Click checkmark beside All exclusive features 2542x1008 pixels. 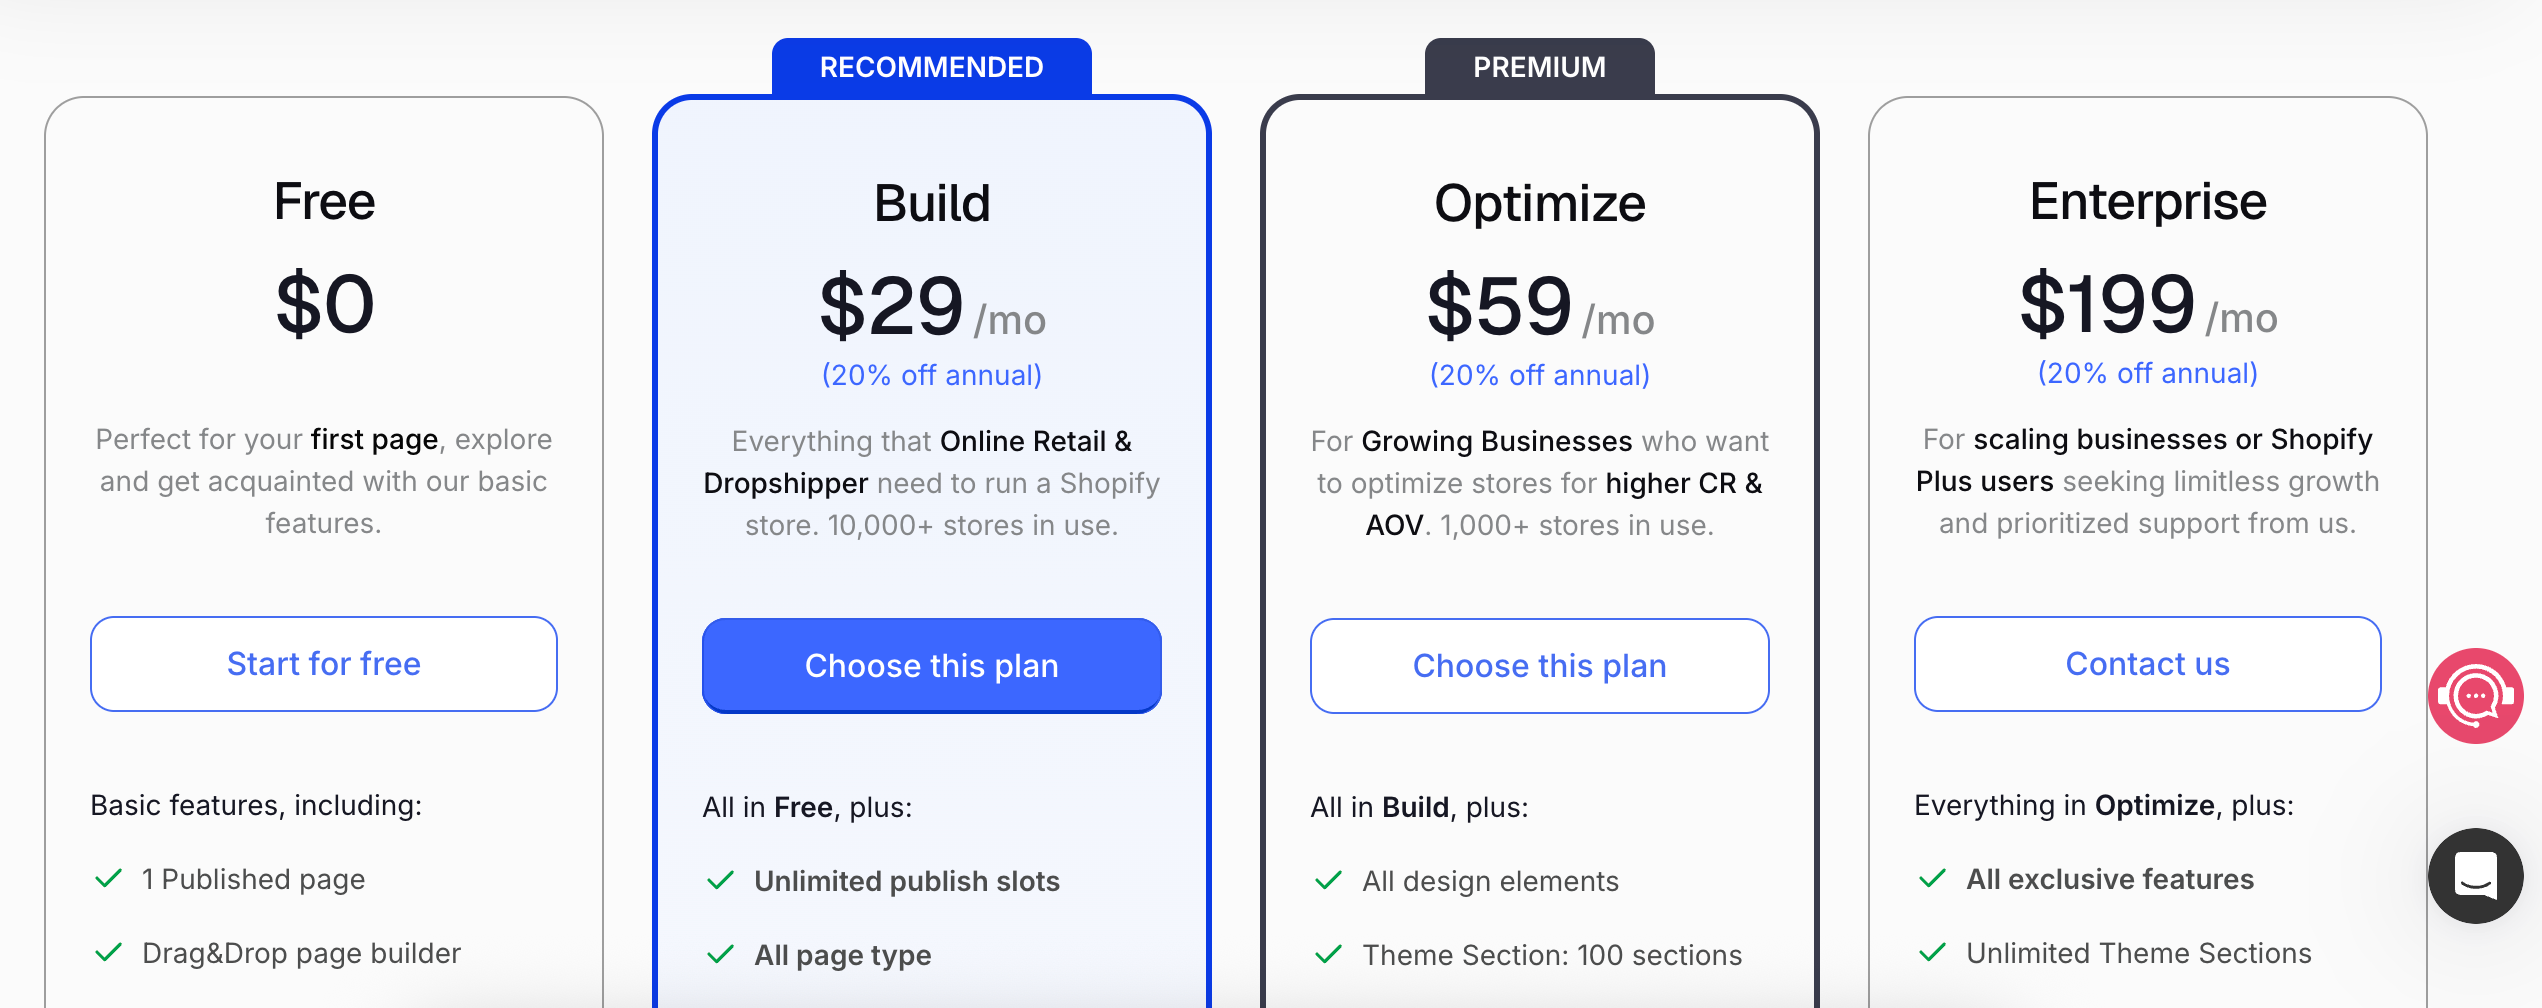click(x=1932, y=879)
